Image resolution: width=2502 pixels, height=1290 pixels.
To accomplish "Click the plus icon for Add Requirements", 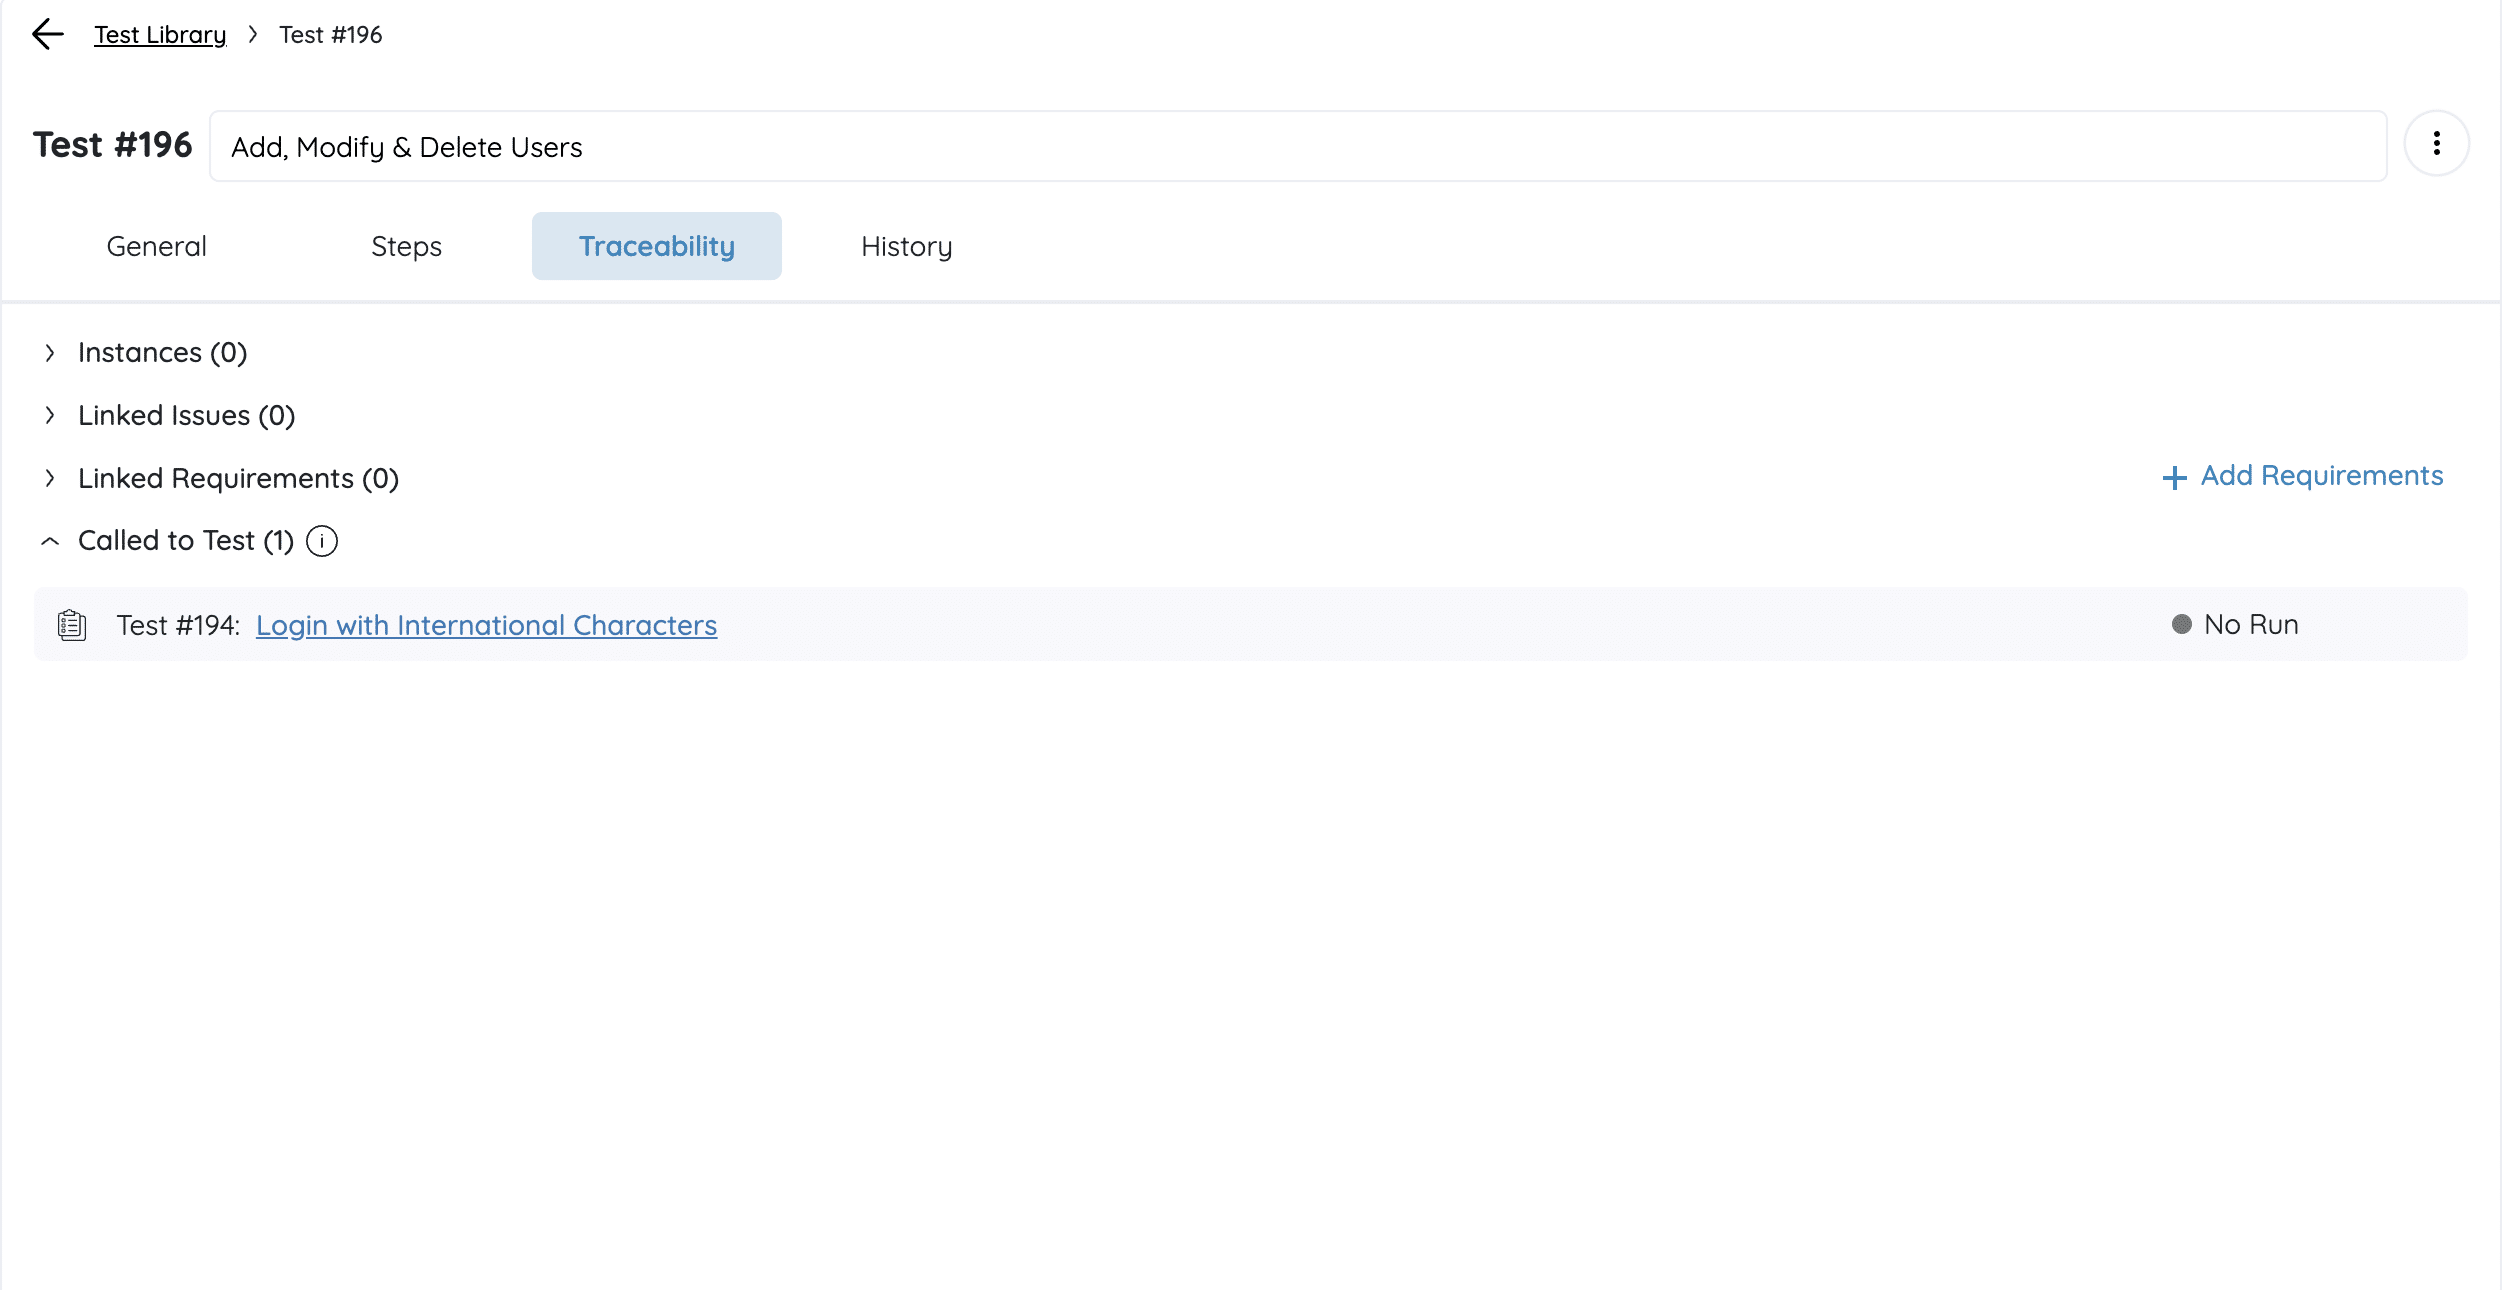I will (x=2174, y=477).
